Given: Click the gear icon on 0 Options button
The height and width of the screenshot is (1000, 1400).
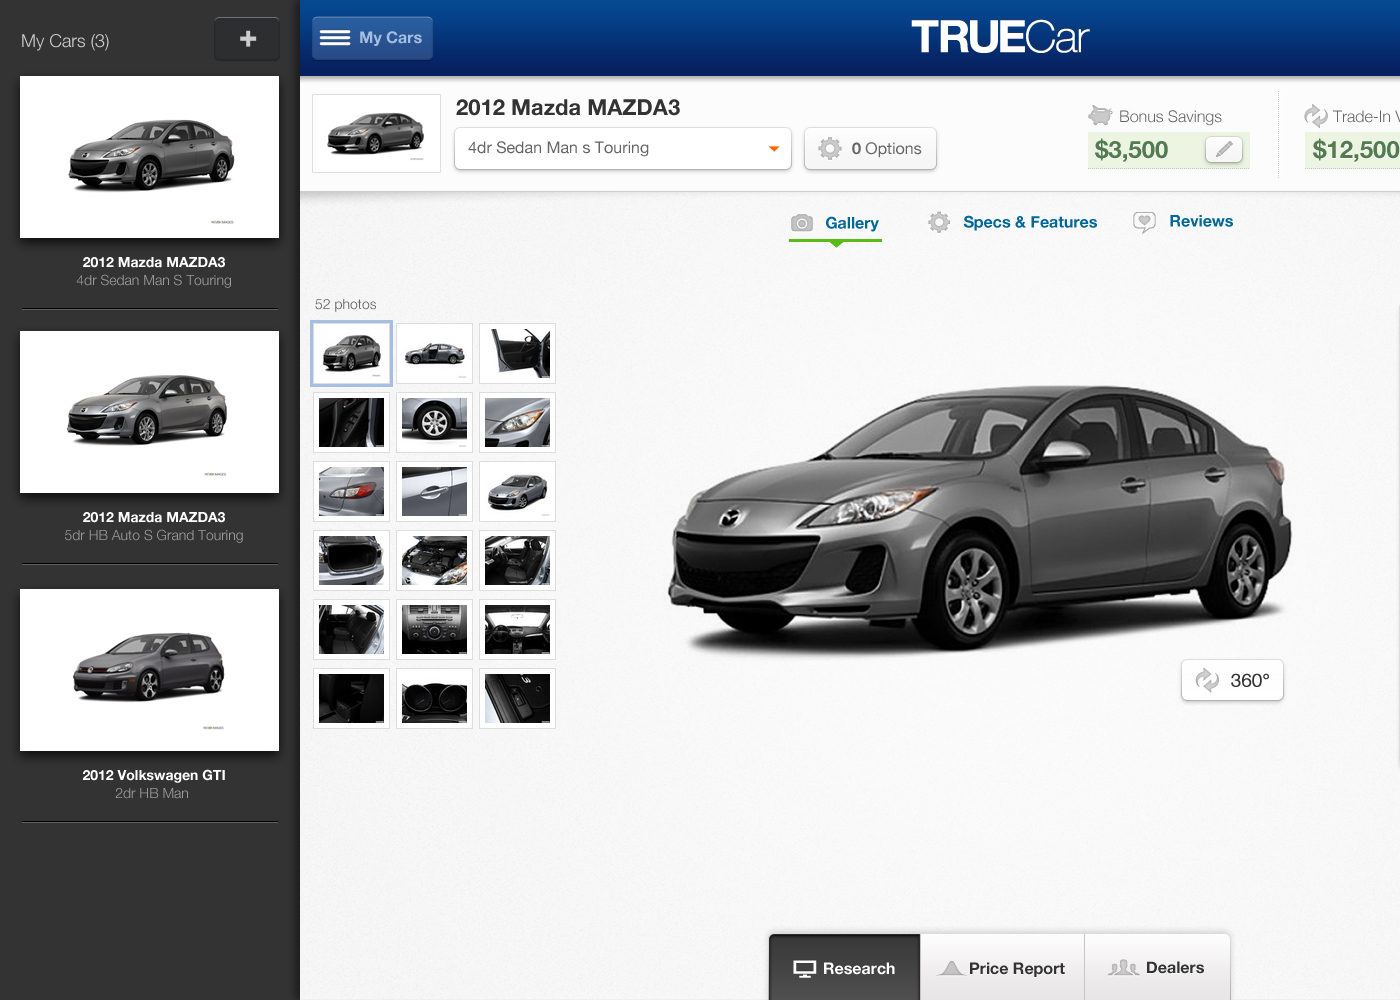Looking at the screenshot, I should [829, 148].
